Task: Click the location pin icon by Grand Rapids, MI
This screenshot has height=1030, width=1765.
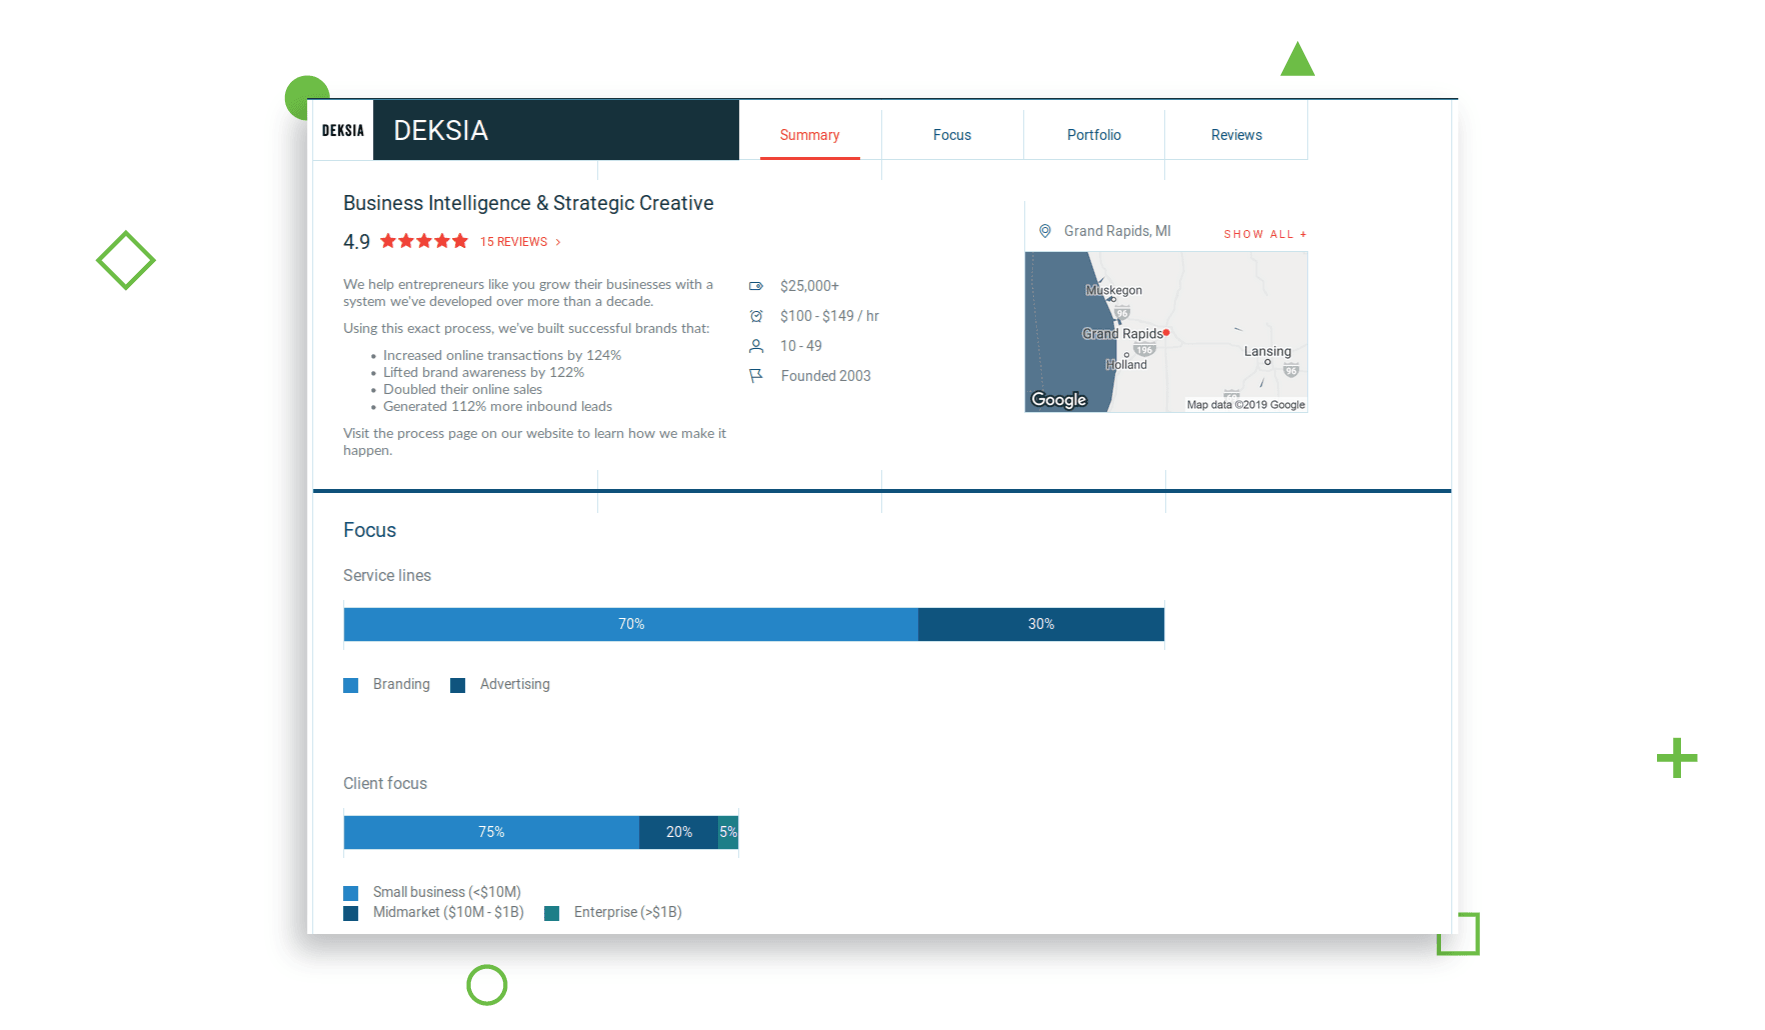Action: pos(1045,231)
